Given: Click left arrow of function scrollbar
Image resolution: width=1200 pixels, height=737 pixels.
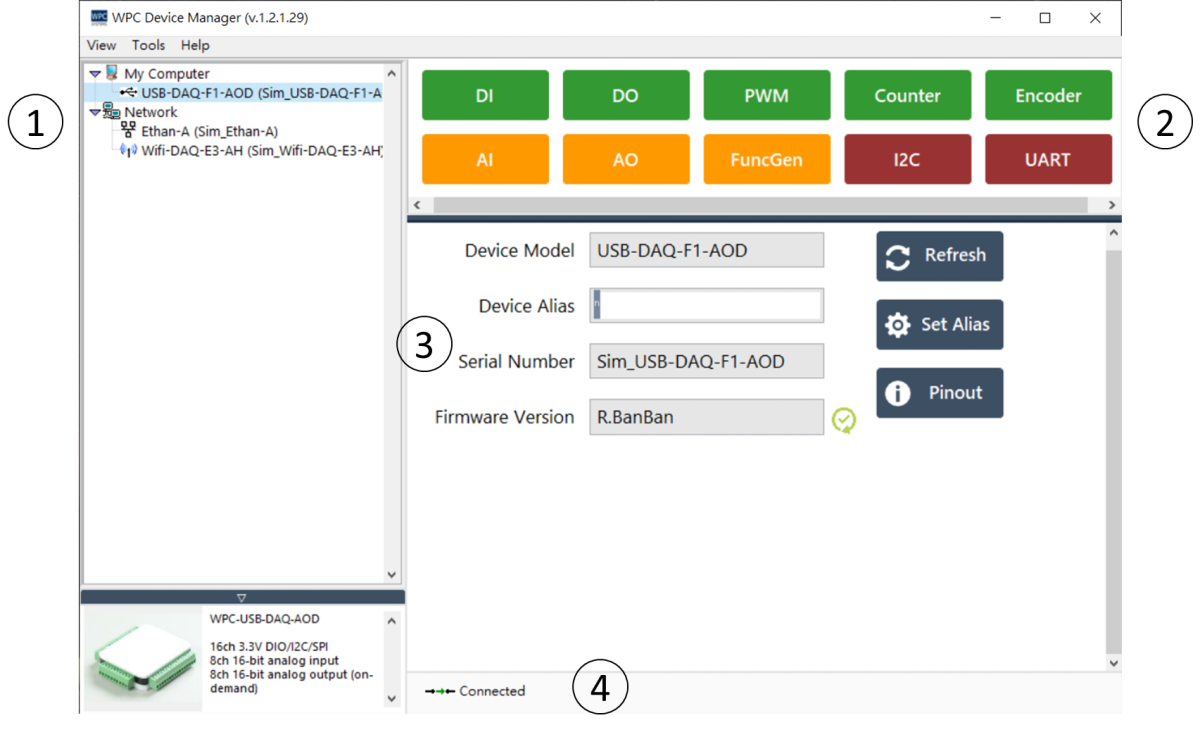Looking at the screenshot, I should click(x=416, y=204).
